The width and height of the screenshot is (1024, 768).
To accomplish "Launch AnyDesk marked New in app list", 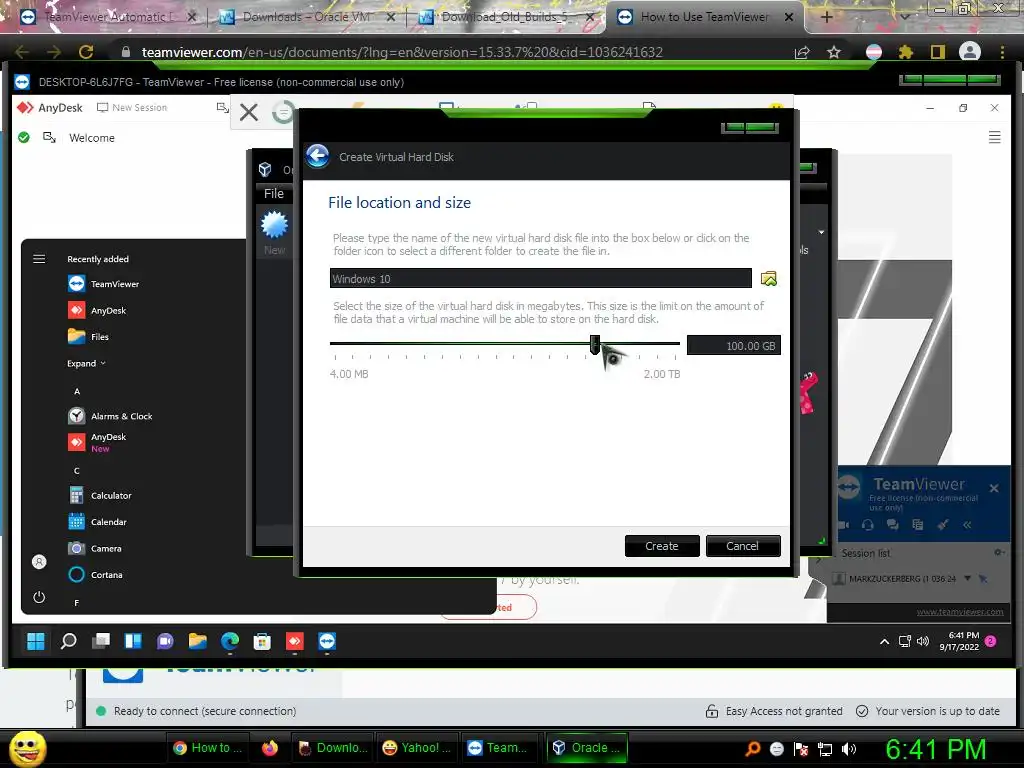I will [x=97, y=442].
